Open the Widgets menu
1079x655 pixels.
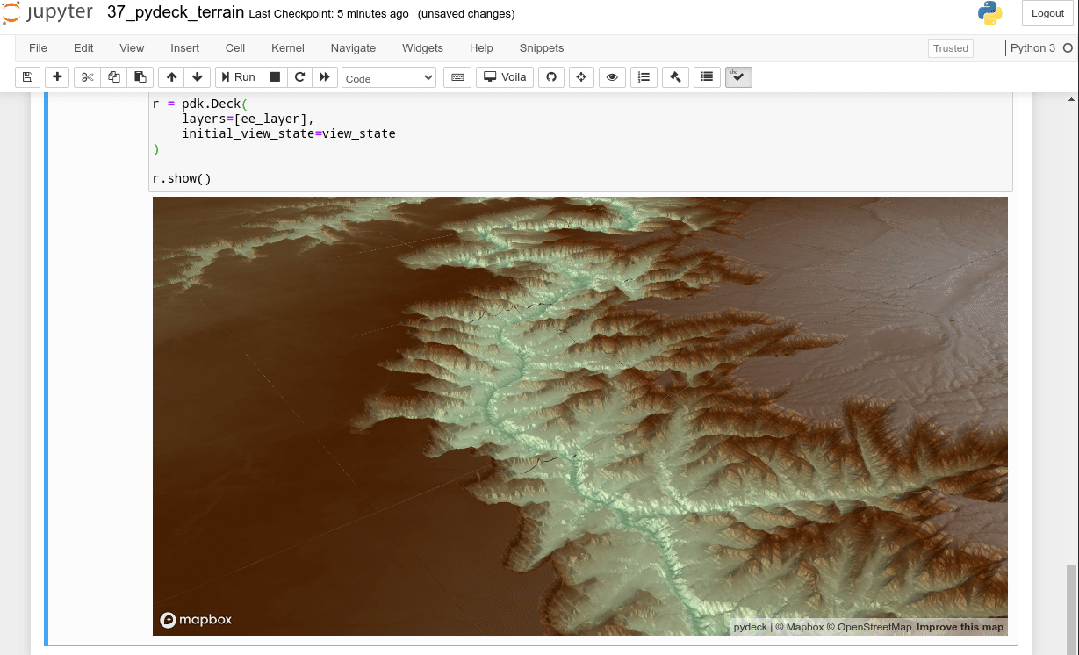click(x=422, y=48)
